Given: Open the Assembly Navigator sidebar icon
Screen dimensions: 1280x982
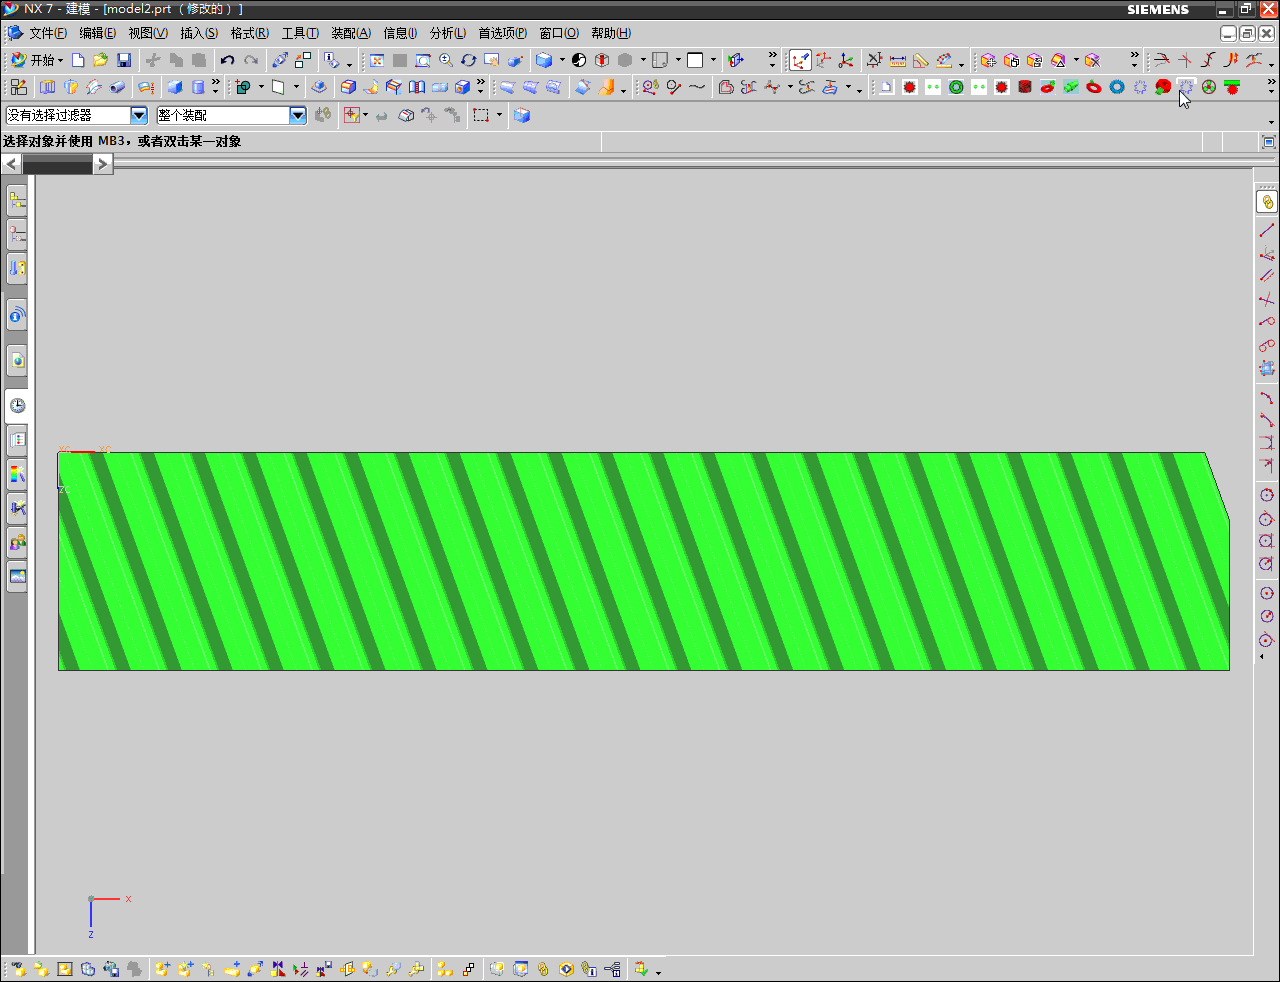Looking at the screenshot, I should click(17, 201).
